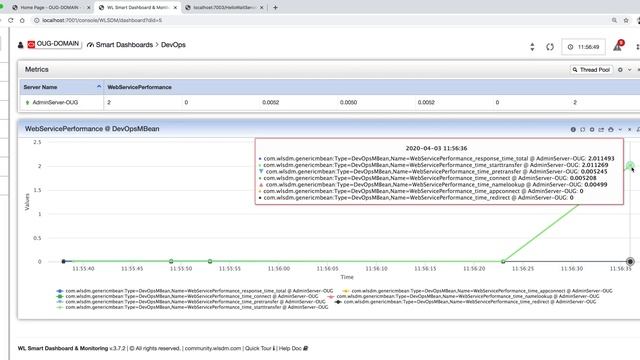The width and height of the screenshot is (640, 360).
Task: Toggle time_pretransfer legend series
Action: pyautogui.click(x=191, y=302)
